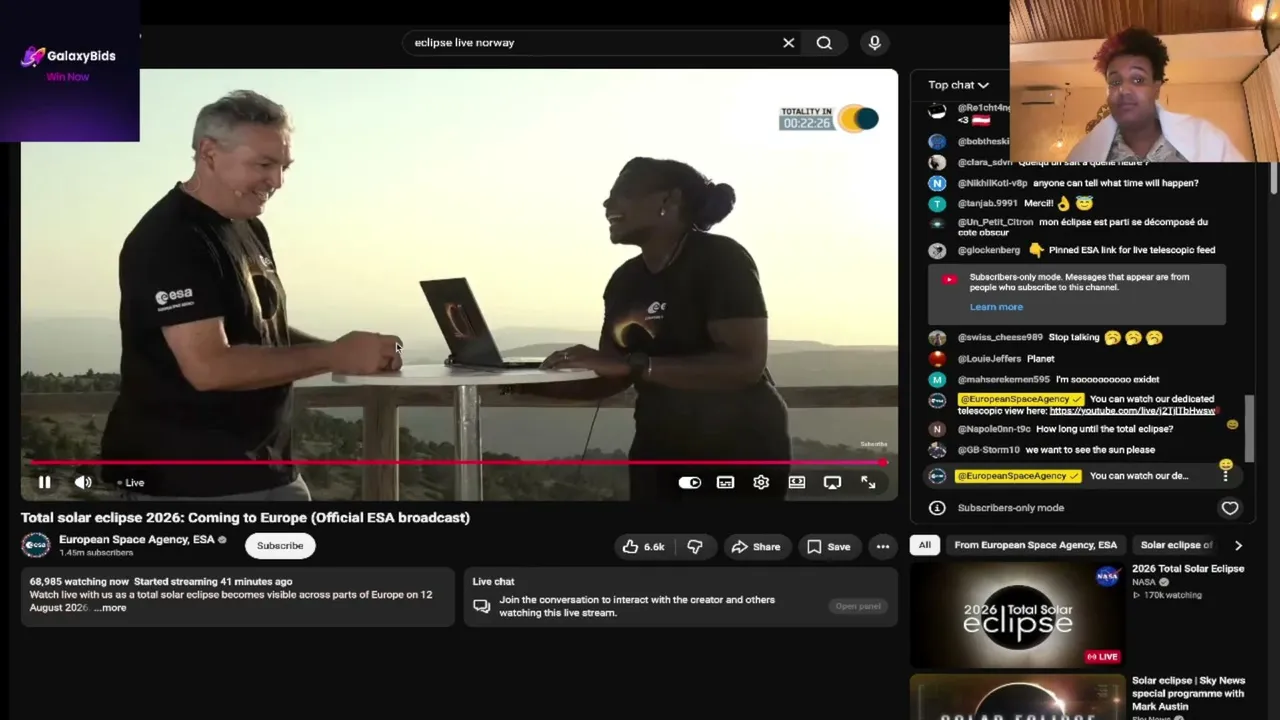This screenshot has height=720, width=1280.
Task: Click the "Win Now" GalaxyBids ad link
Action: point(68,77)
